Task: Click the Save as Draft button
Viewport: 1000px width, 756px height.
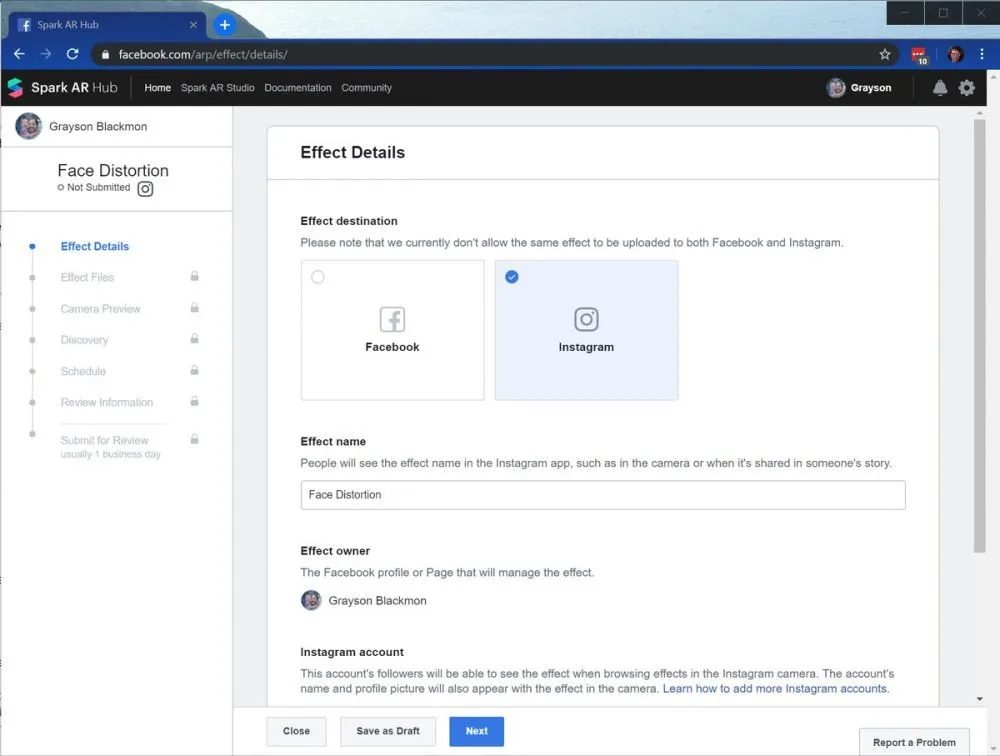Action: [388, 731]
